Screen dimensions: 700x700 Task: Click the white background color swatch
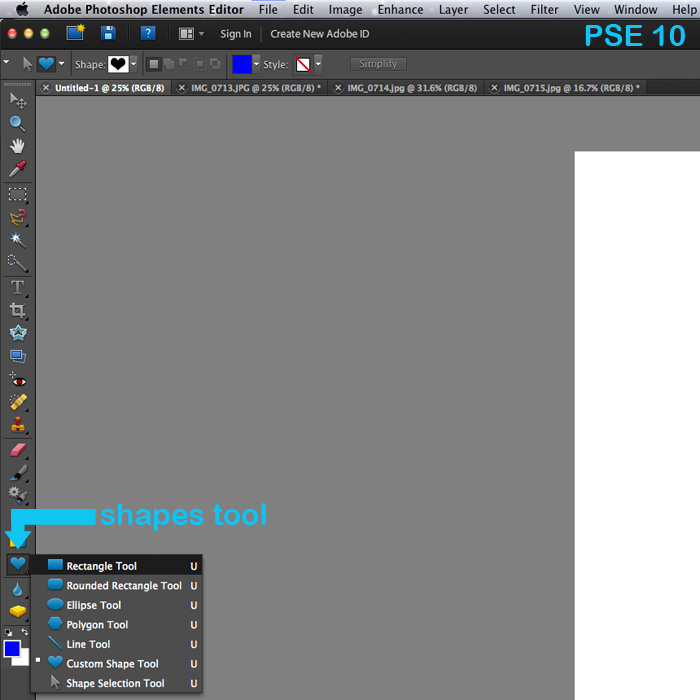pos(24,661)
